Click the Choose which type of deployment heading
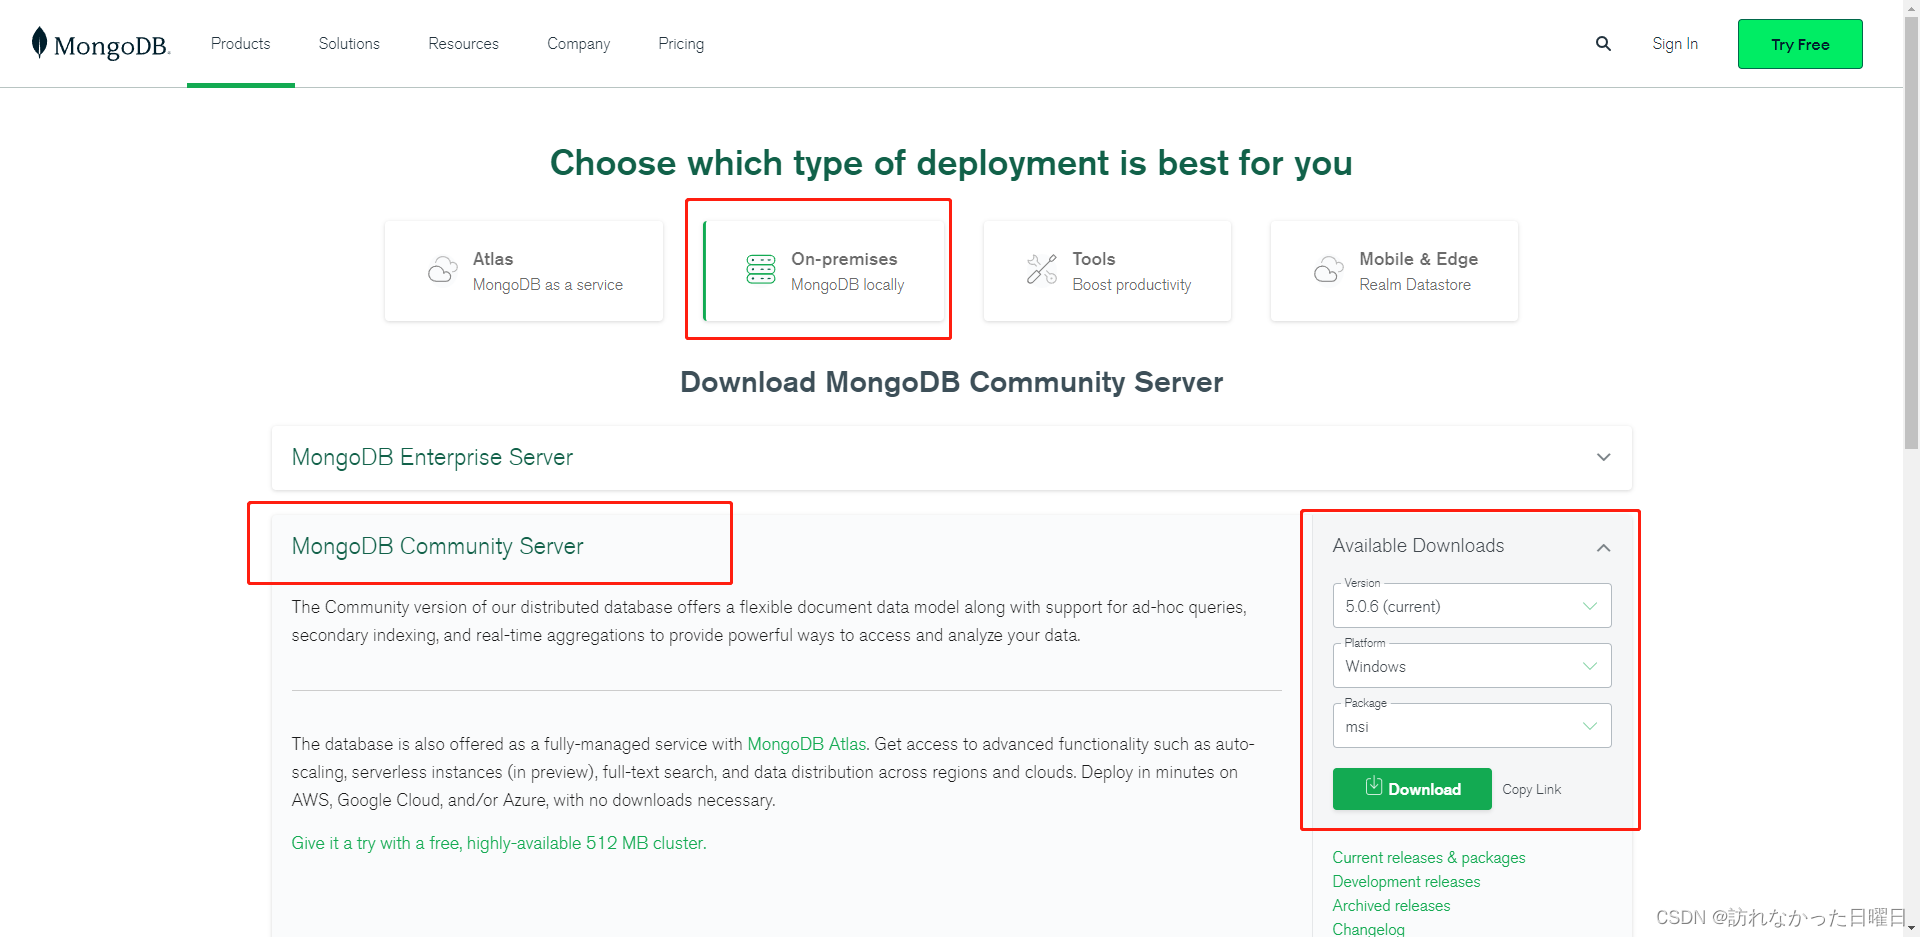This screenshot has width=1920, height=937. 951,163
